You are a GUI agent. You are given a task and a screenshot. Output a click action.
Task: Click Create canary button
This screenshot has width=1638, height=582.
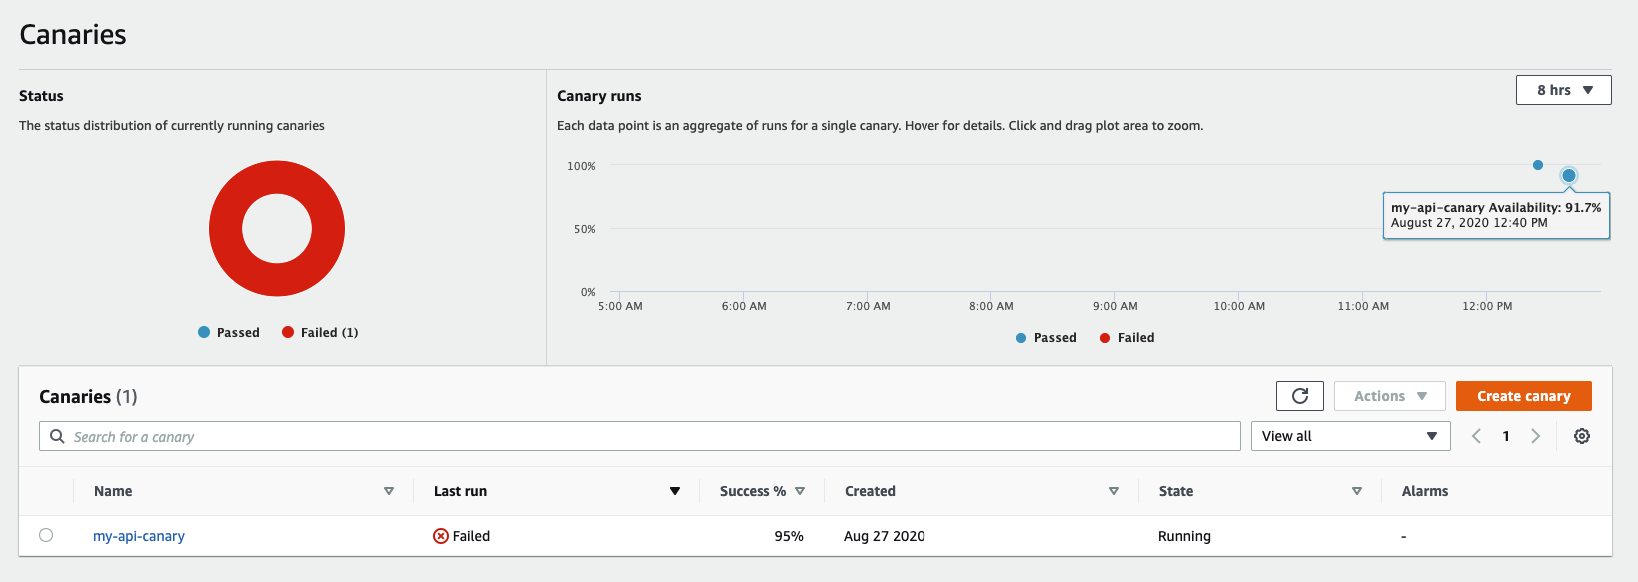[x=1524, y=396]
